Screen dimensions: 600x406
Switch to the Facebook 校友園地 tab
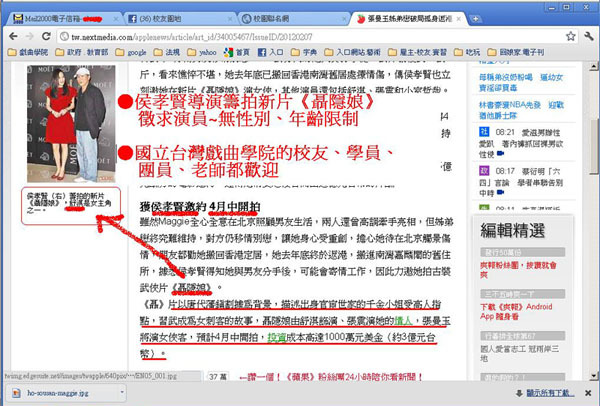point(180,19)
